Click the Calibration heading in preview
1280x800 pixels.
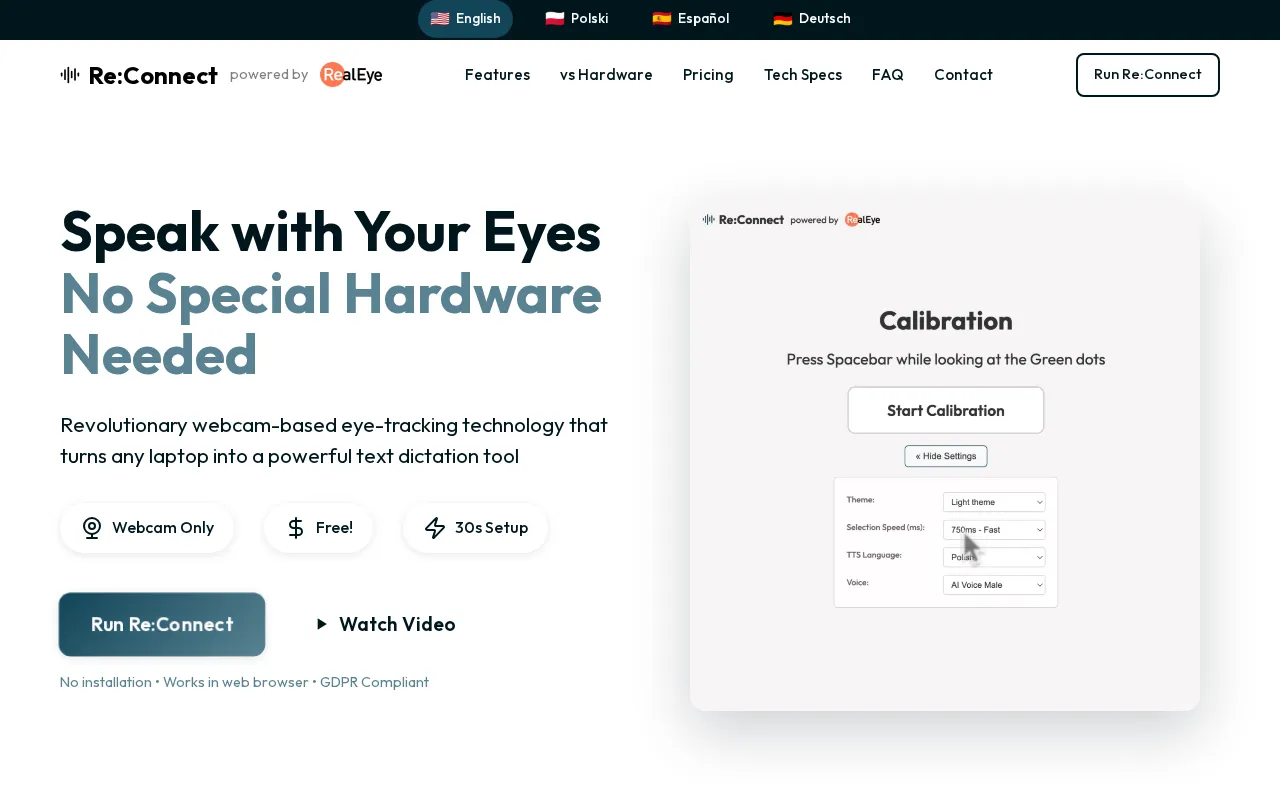point(946,321)
